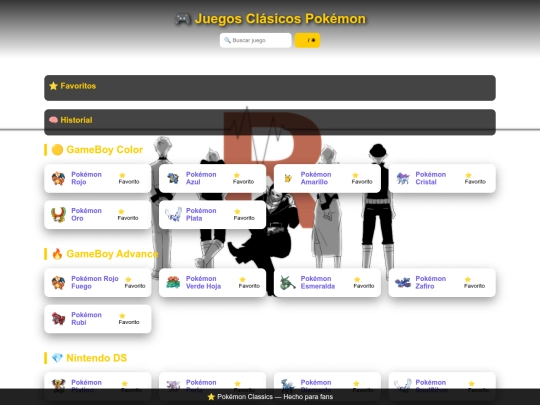Follow the Pokémon Esmeralda link
Image resolution: width=540 pixels, height=405 pixels.
click(x=318, y=282)
